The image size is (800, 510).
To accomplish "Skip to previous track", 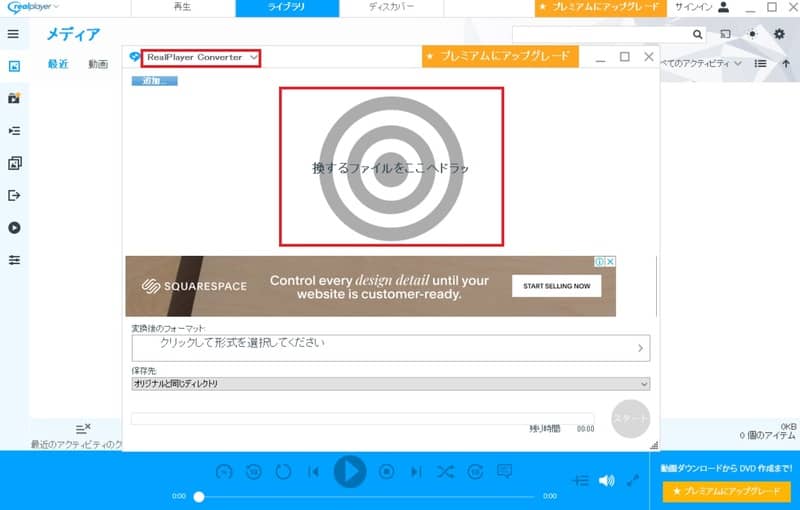I will pos(314,472).
